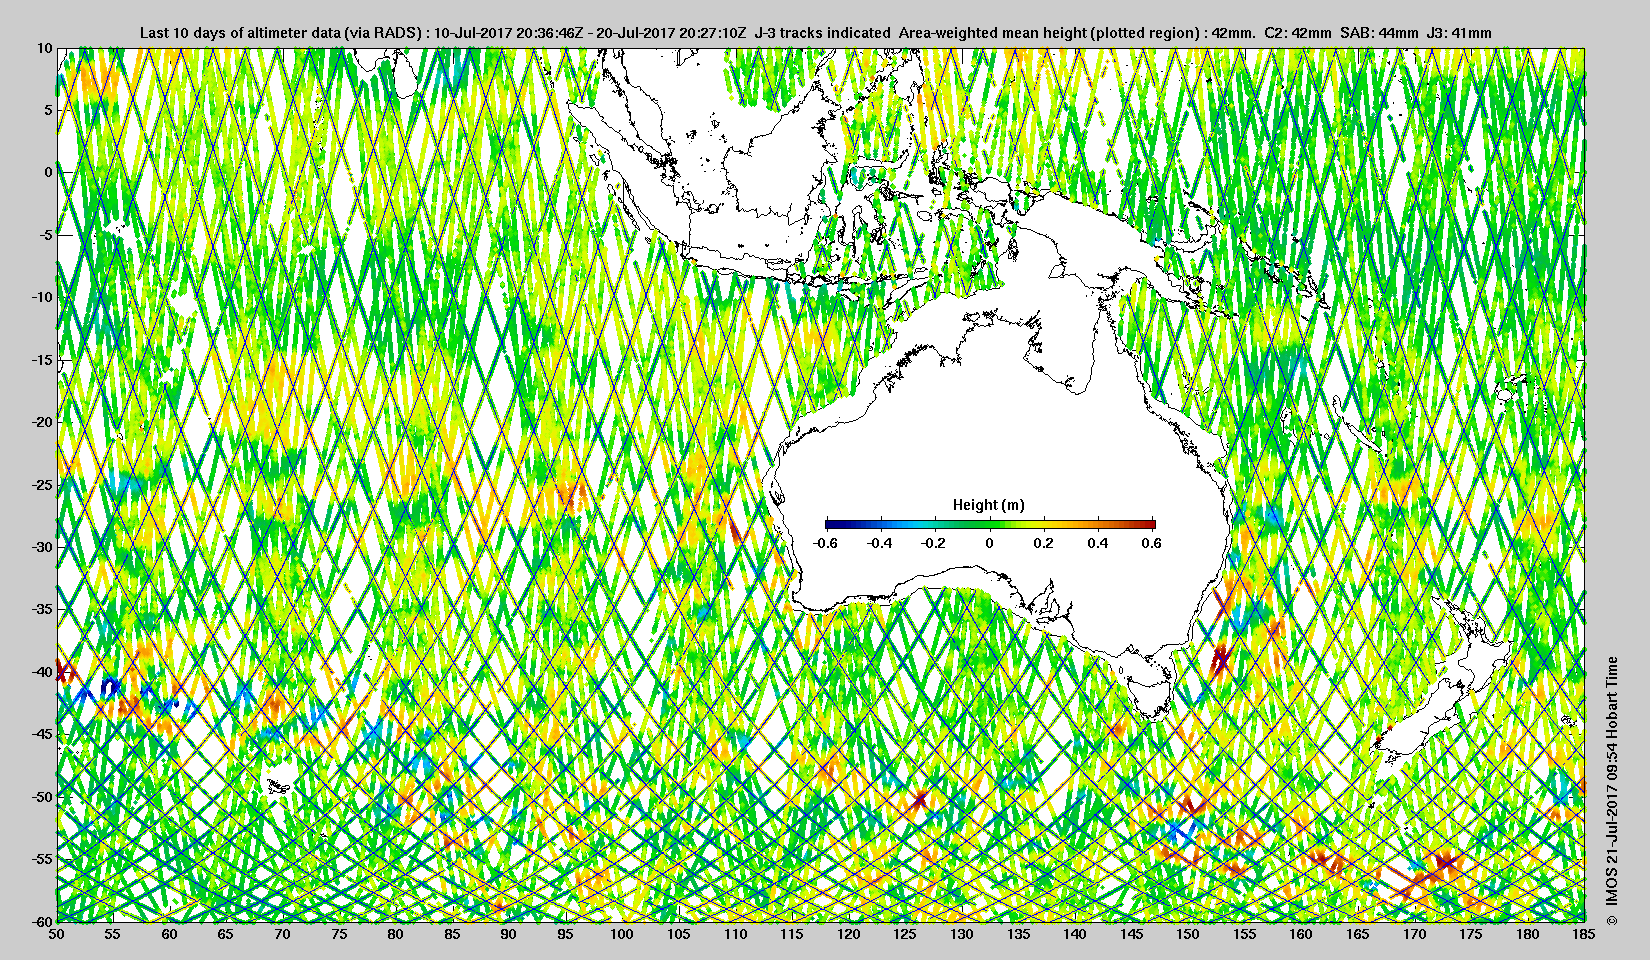Click longitude tick label '100' on bottom axis
The width and height of the screenshot is (1650, 960).
[x=622, y=934]
